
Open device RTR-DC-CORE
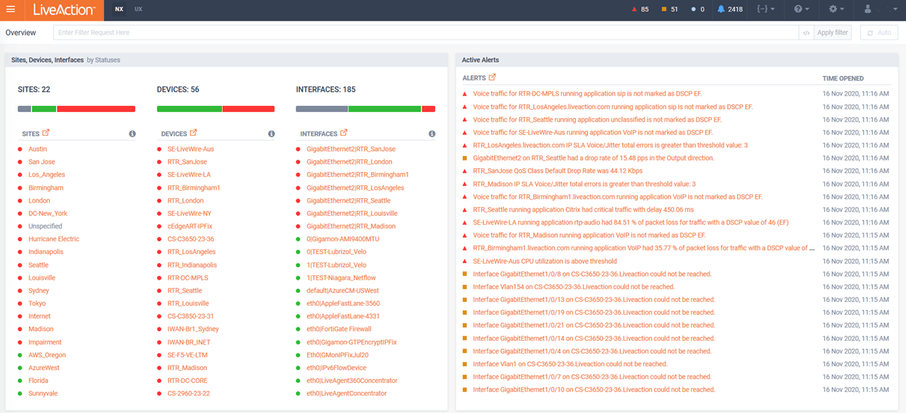coord(187,381)
